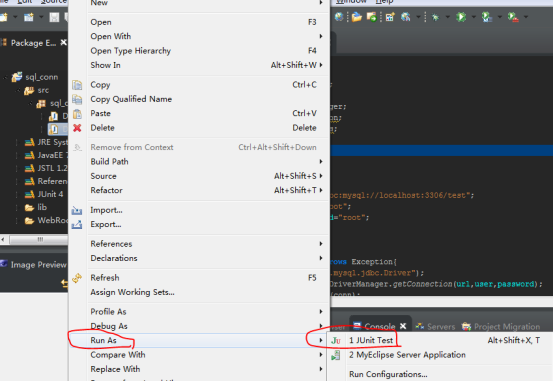Open dropdown next to Run on server icon
The width and height of the screenshot is (554, 381).
500,17
